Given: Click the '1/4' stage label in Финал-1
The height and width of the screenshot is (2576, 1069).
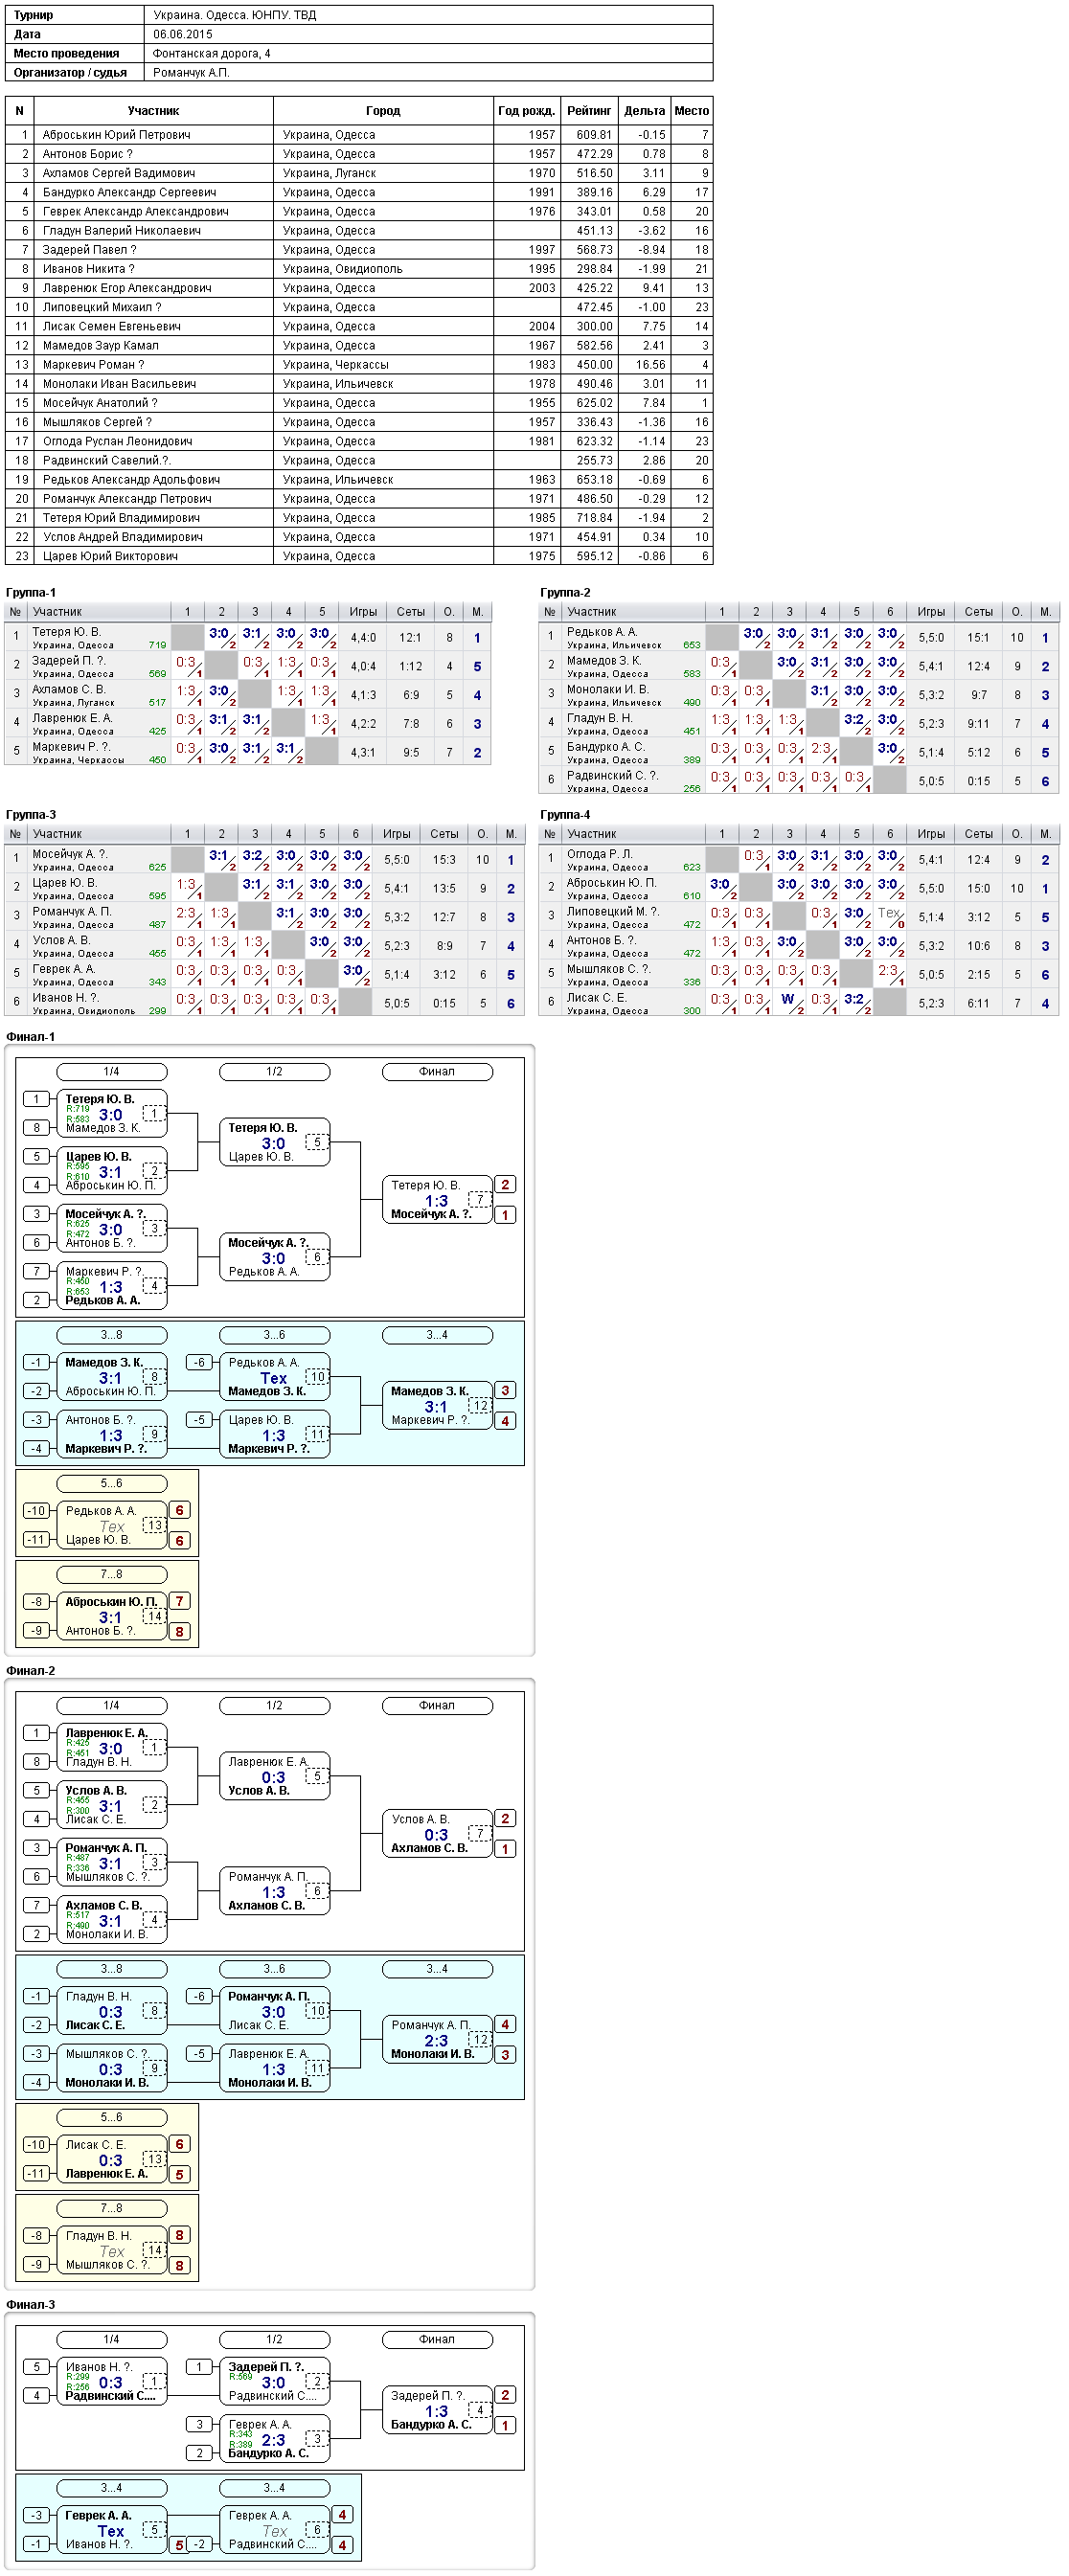Looking at the screenshot, I should pos(111,1072).
